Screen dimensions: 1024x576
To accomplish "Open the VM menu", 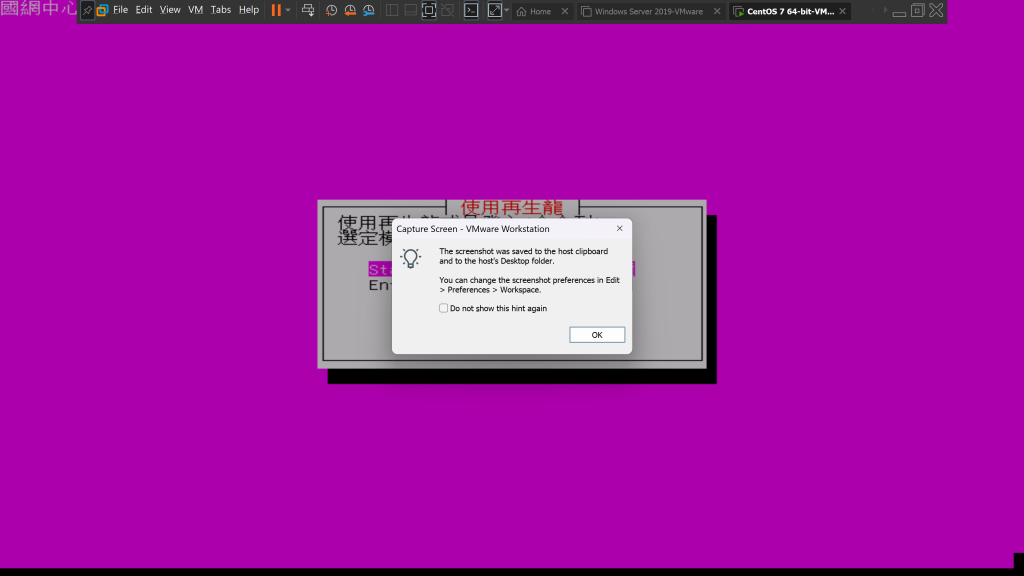I will coord(195,10).
